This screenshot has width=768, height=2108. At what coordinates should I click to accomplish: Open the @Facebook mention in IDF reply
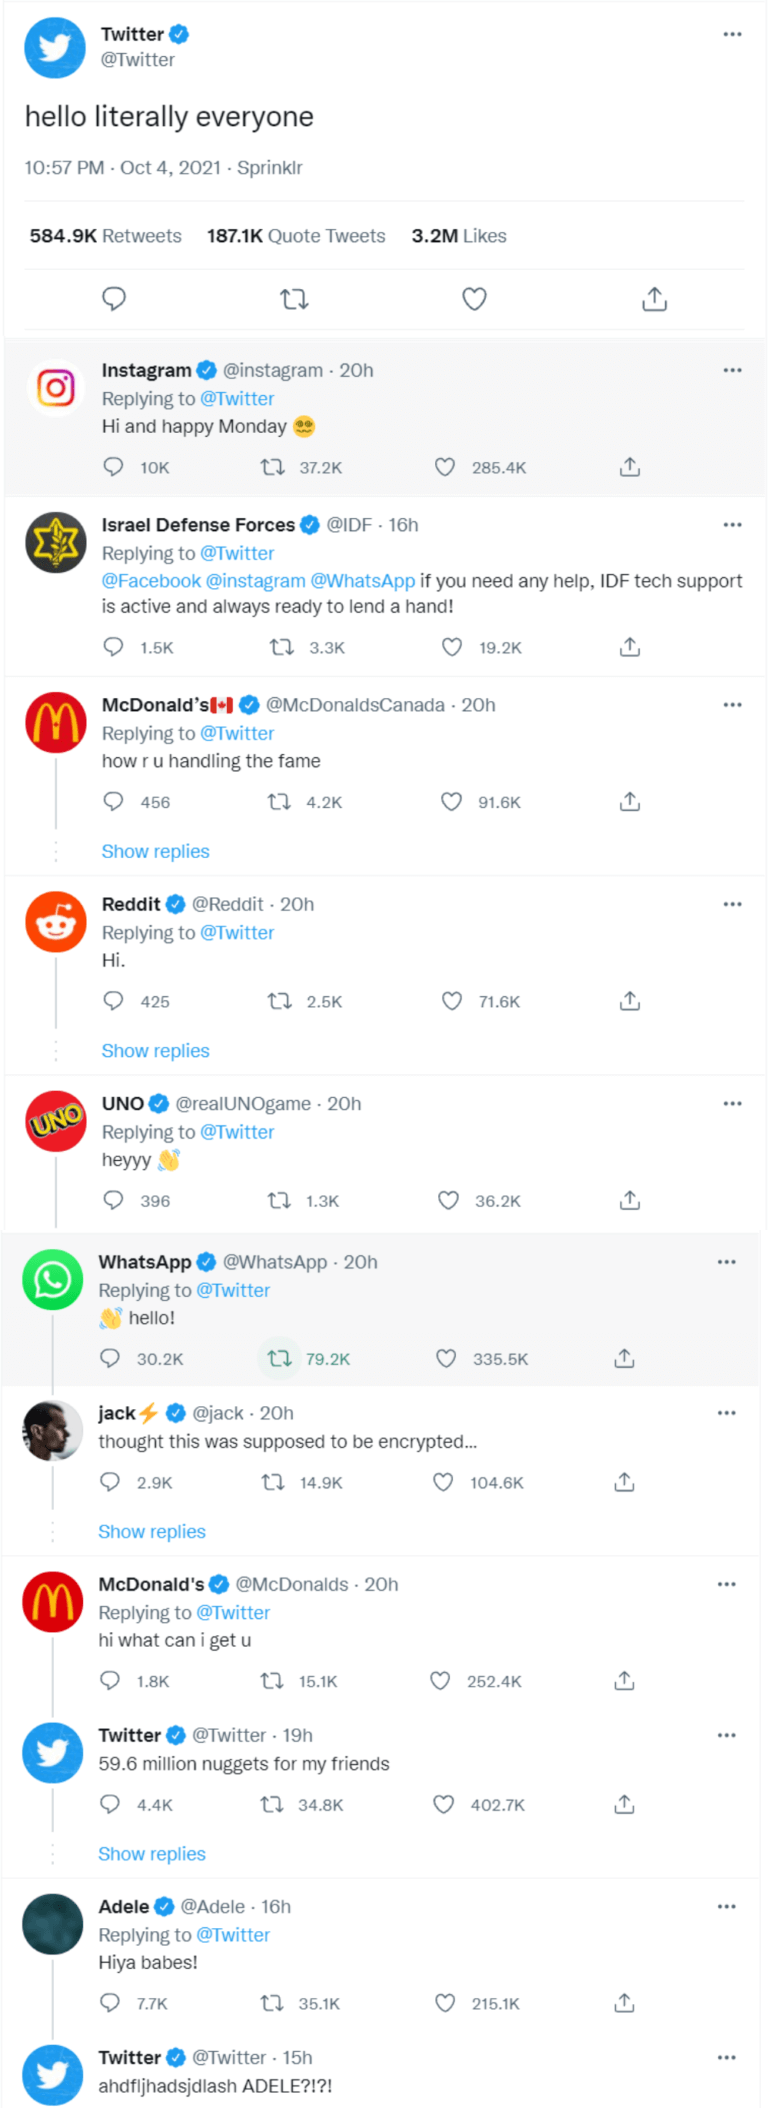151,581
